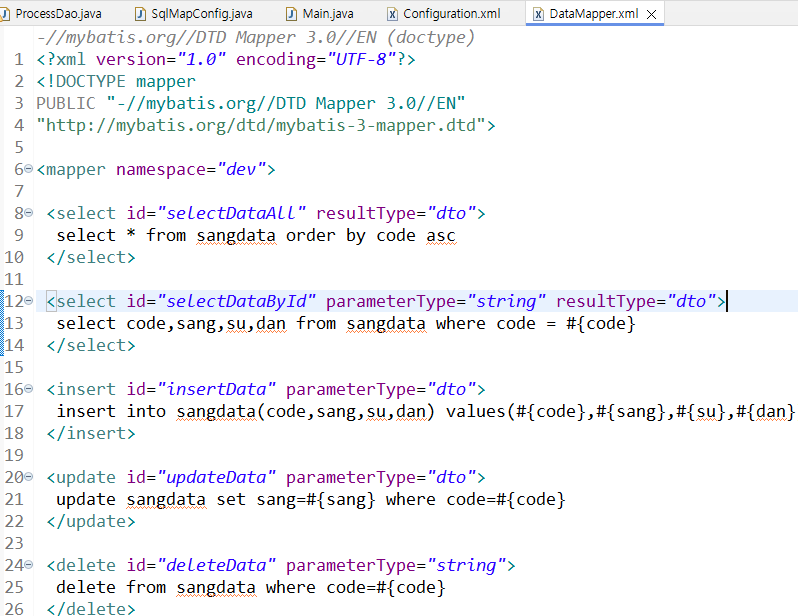Click the Java file icon on Main.java tab
The width and height of the screenshot is (798, 616).
pyautogui.click(x=291, y=14)
